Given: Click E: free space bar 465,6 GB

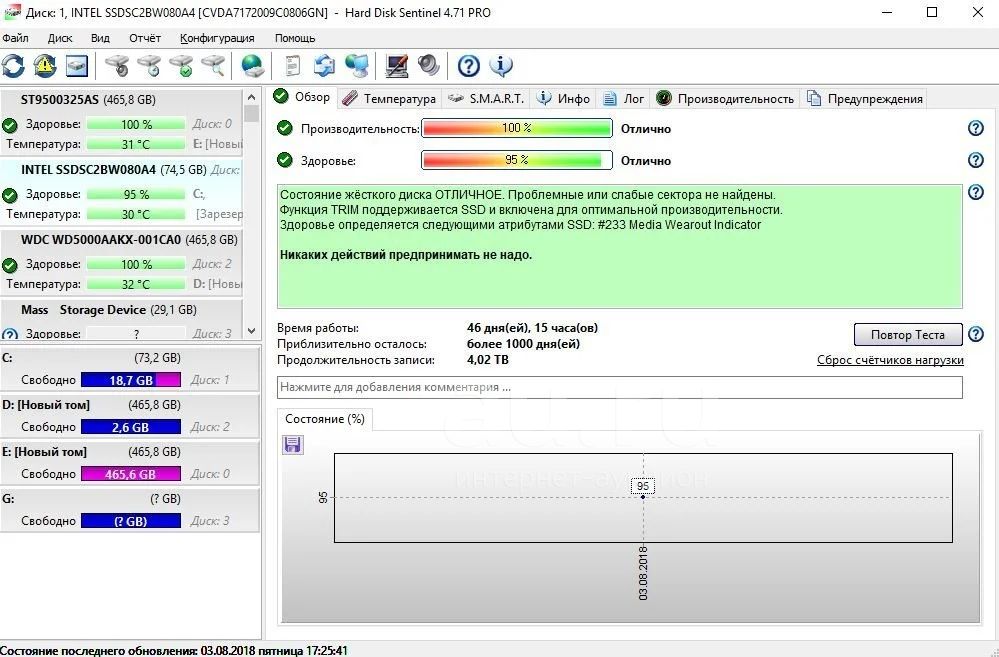Looking at the screenshot, I should pos(131,474).
